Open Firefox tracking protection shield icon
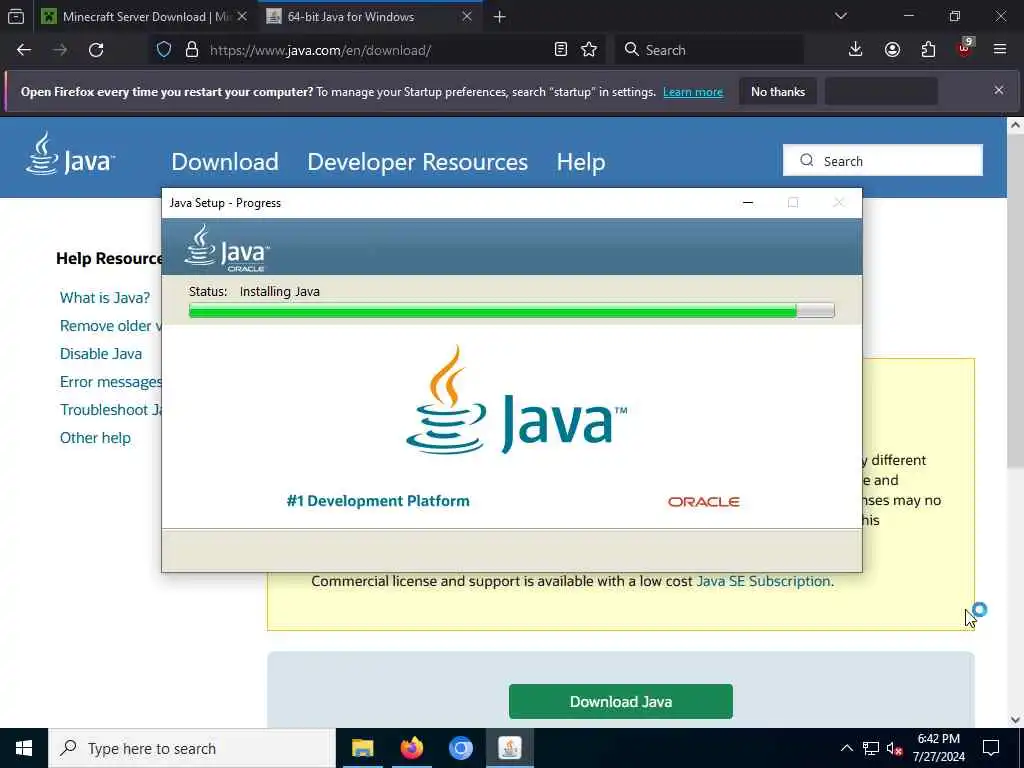 pos(164,50)
